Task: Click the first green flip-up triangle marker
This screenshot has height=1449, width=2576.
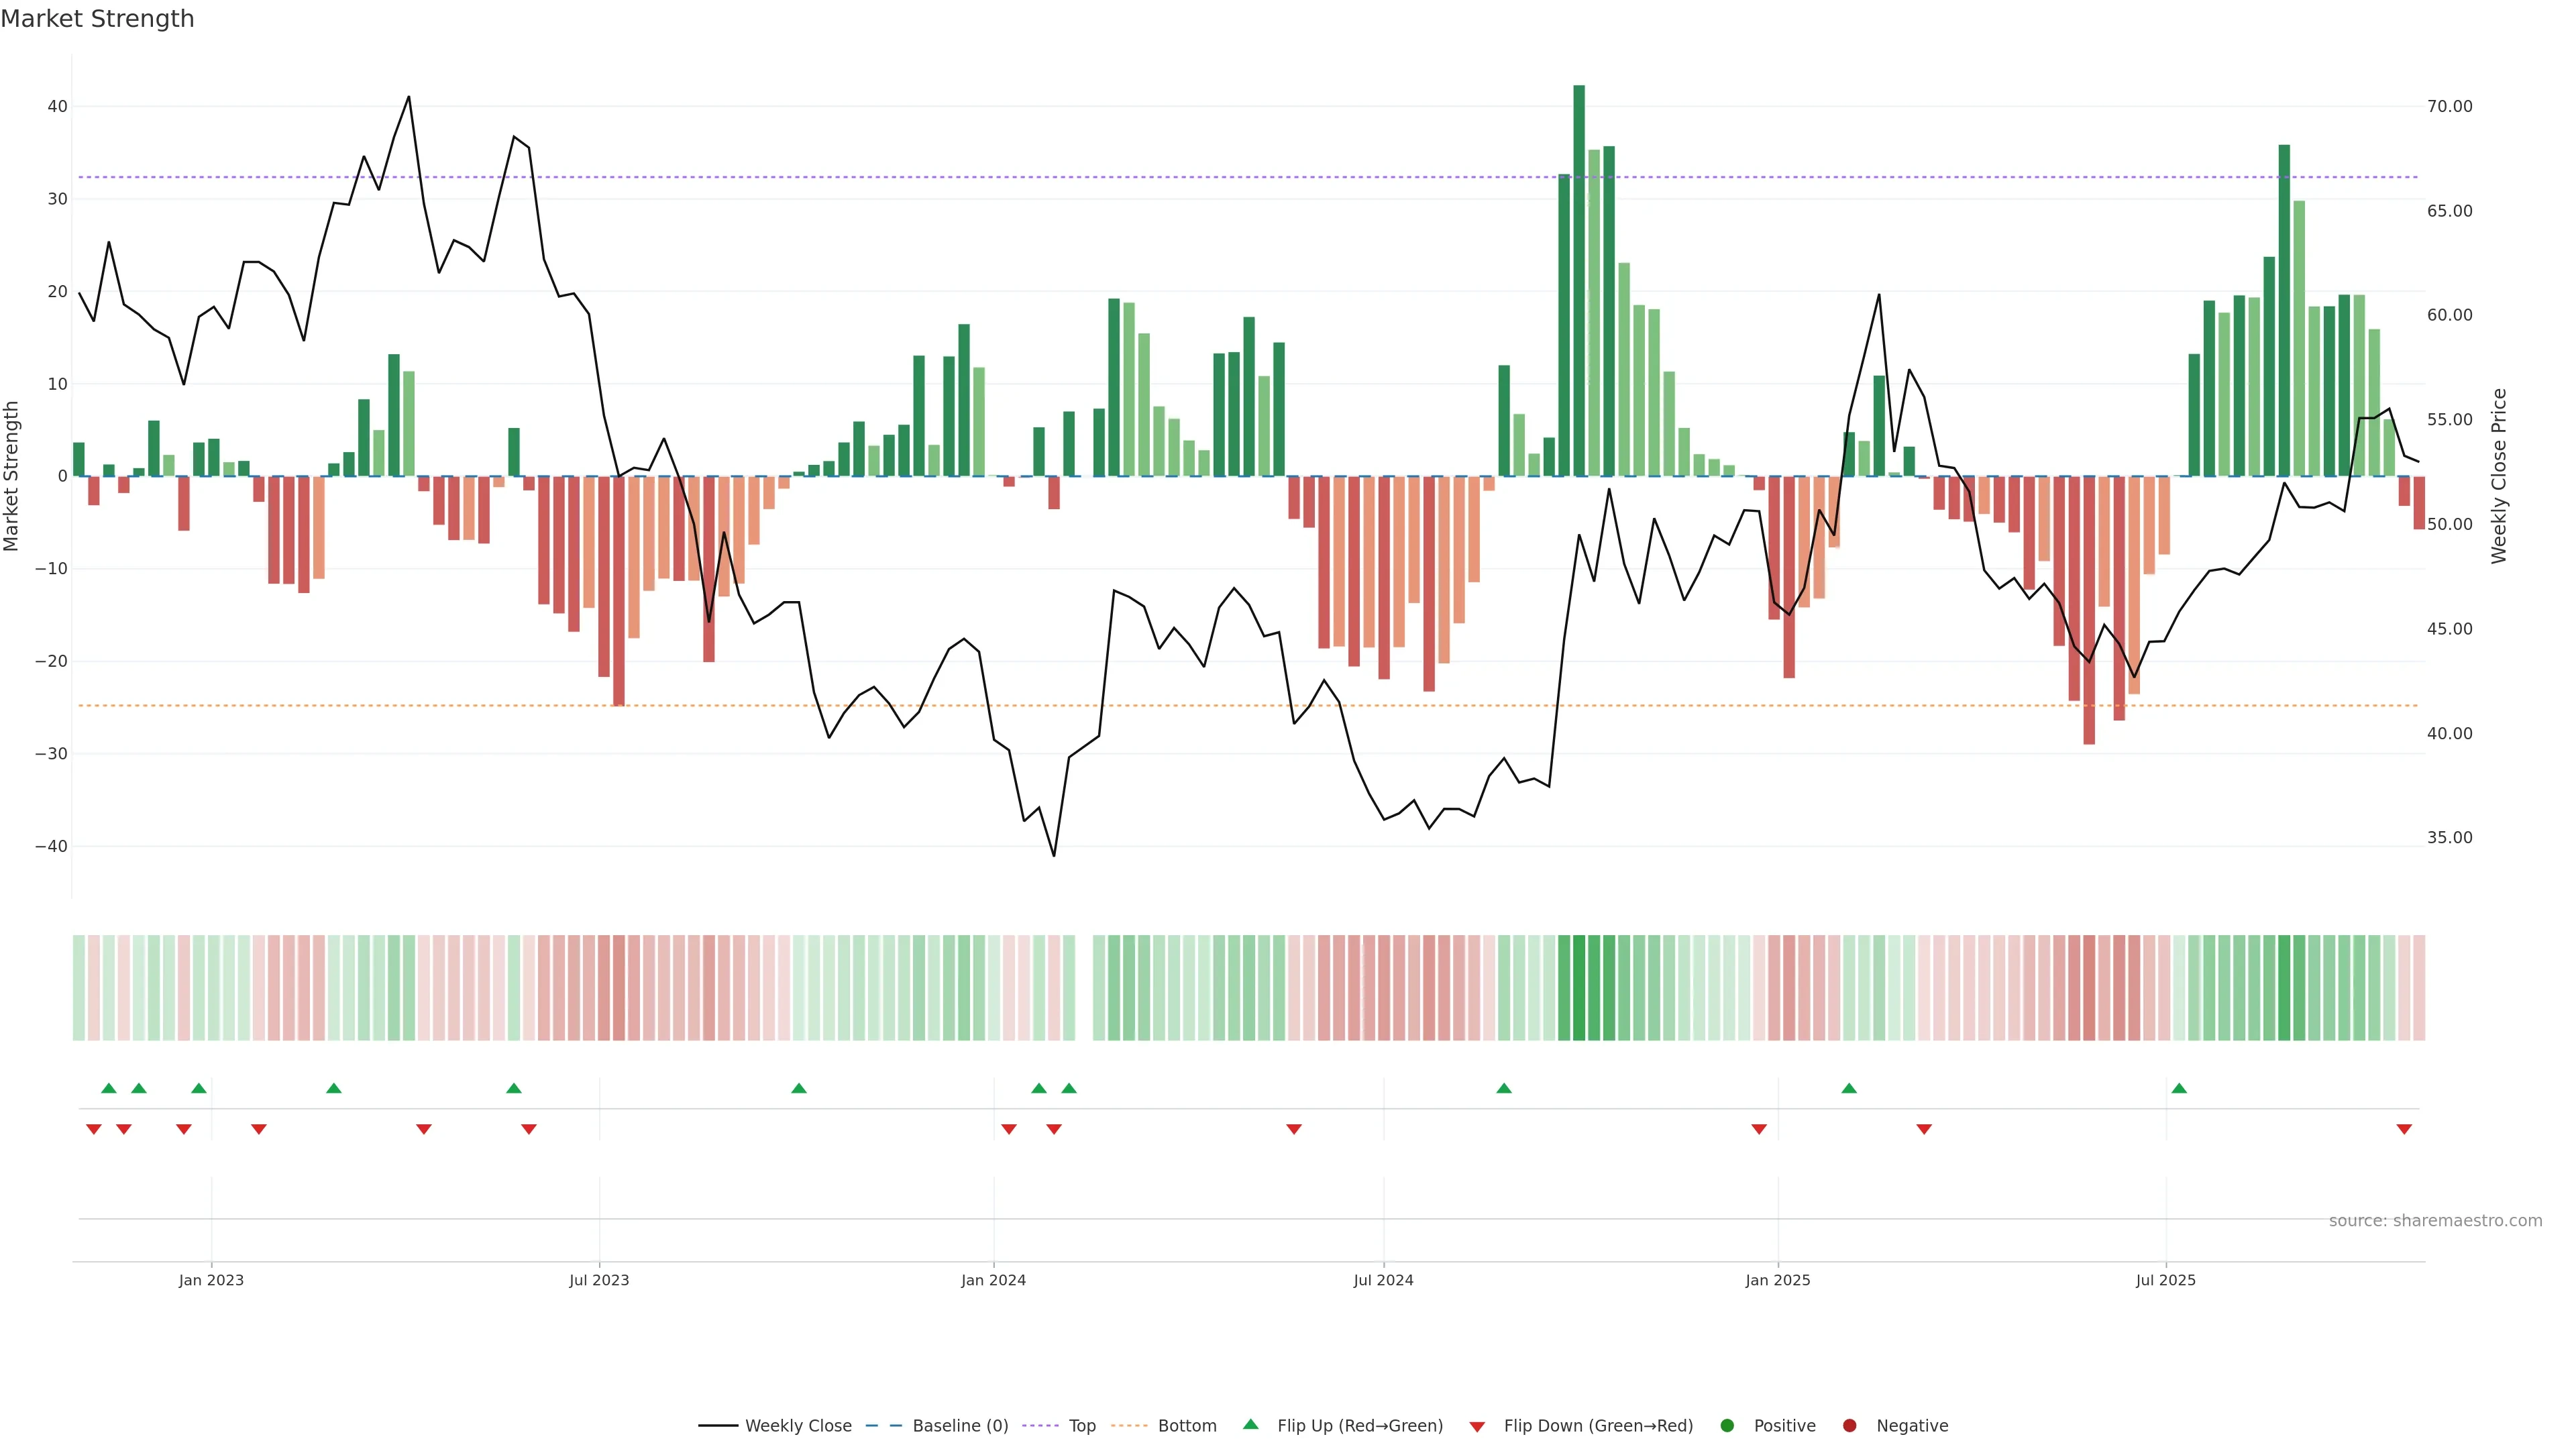Action: click(x=109, y=1088)
